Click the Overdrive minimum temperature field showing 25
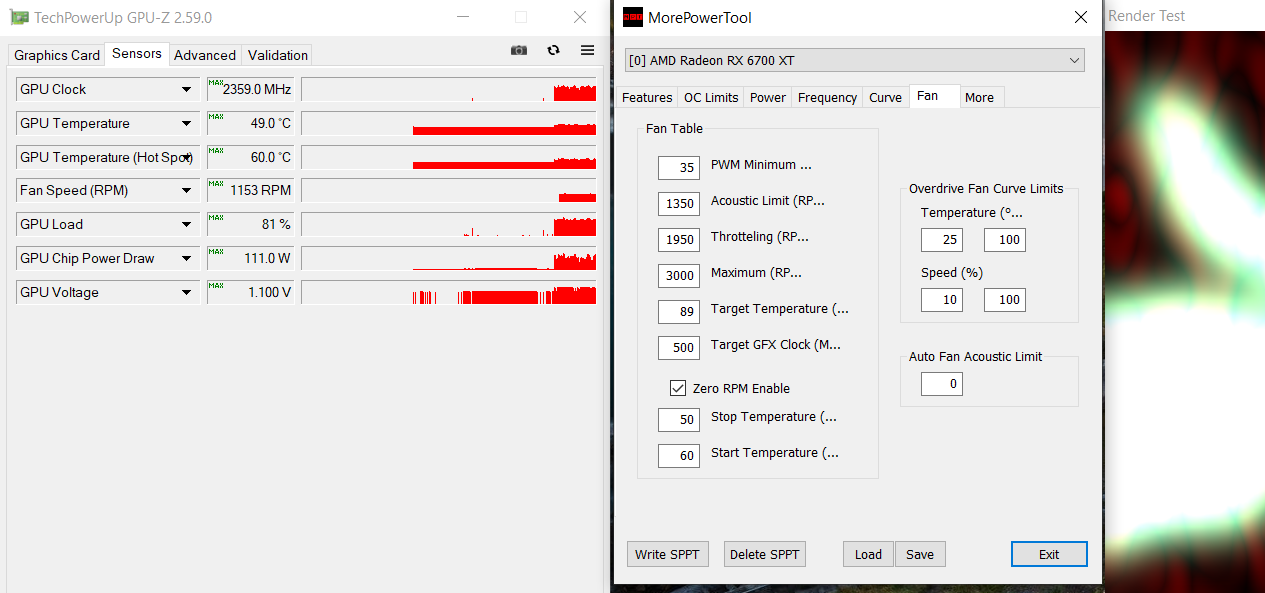Image resolution: width=1265 pixels, height=593 pixels. coord(942,239)
